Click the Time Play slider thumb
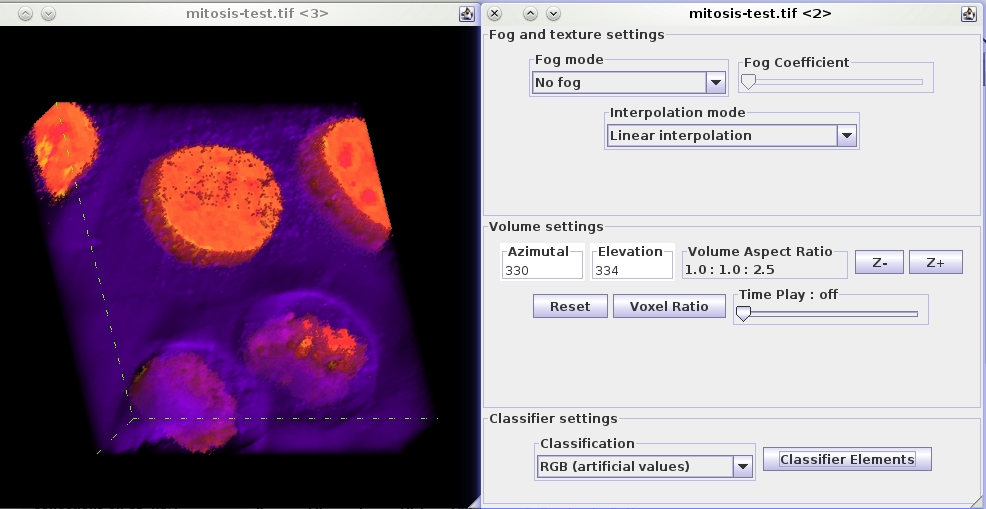This screenshot has height=509, width=986. 743,313
